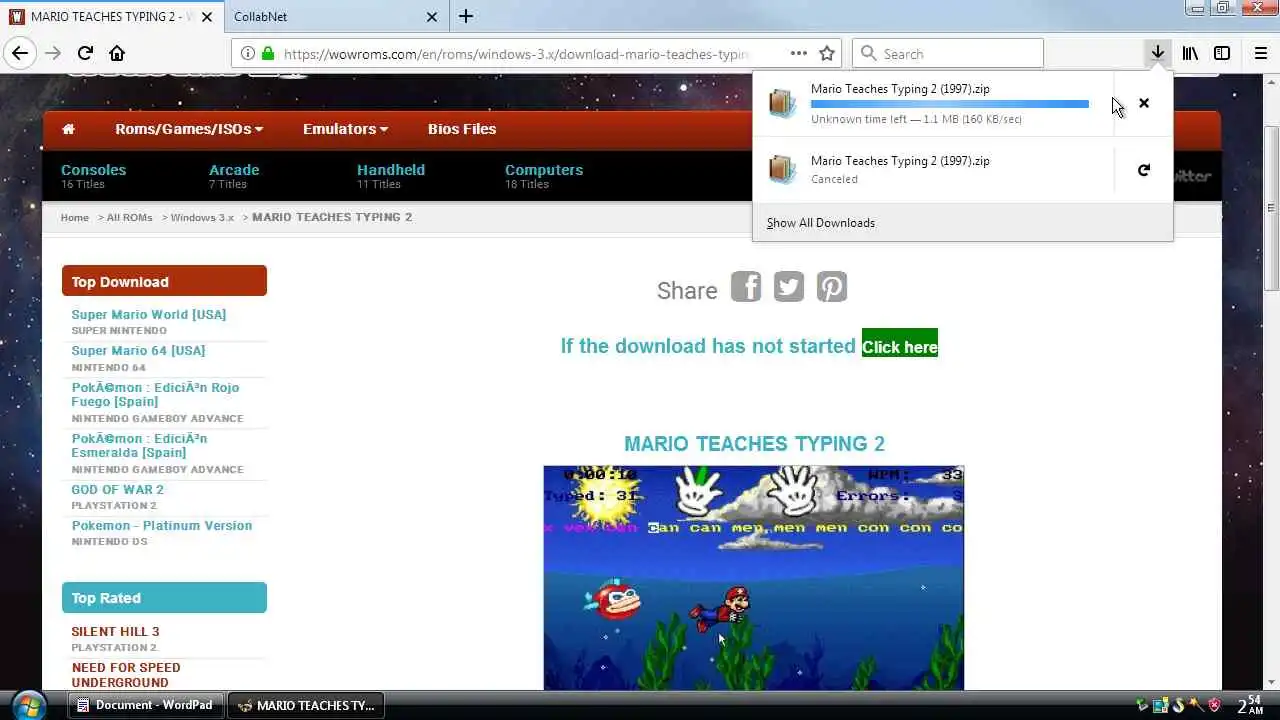Screen dimensions: 1280x720
Task: Close the MARIO TEACHES TYPING 2 tab
Action: coord(206,17)
